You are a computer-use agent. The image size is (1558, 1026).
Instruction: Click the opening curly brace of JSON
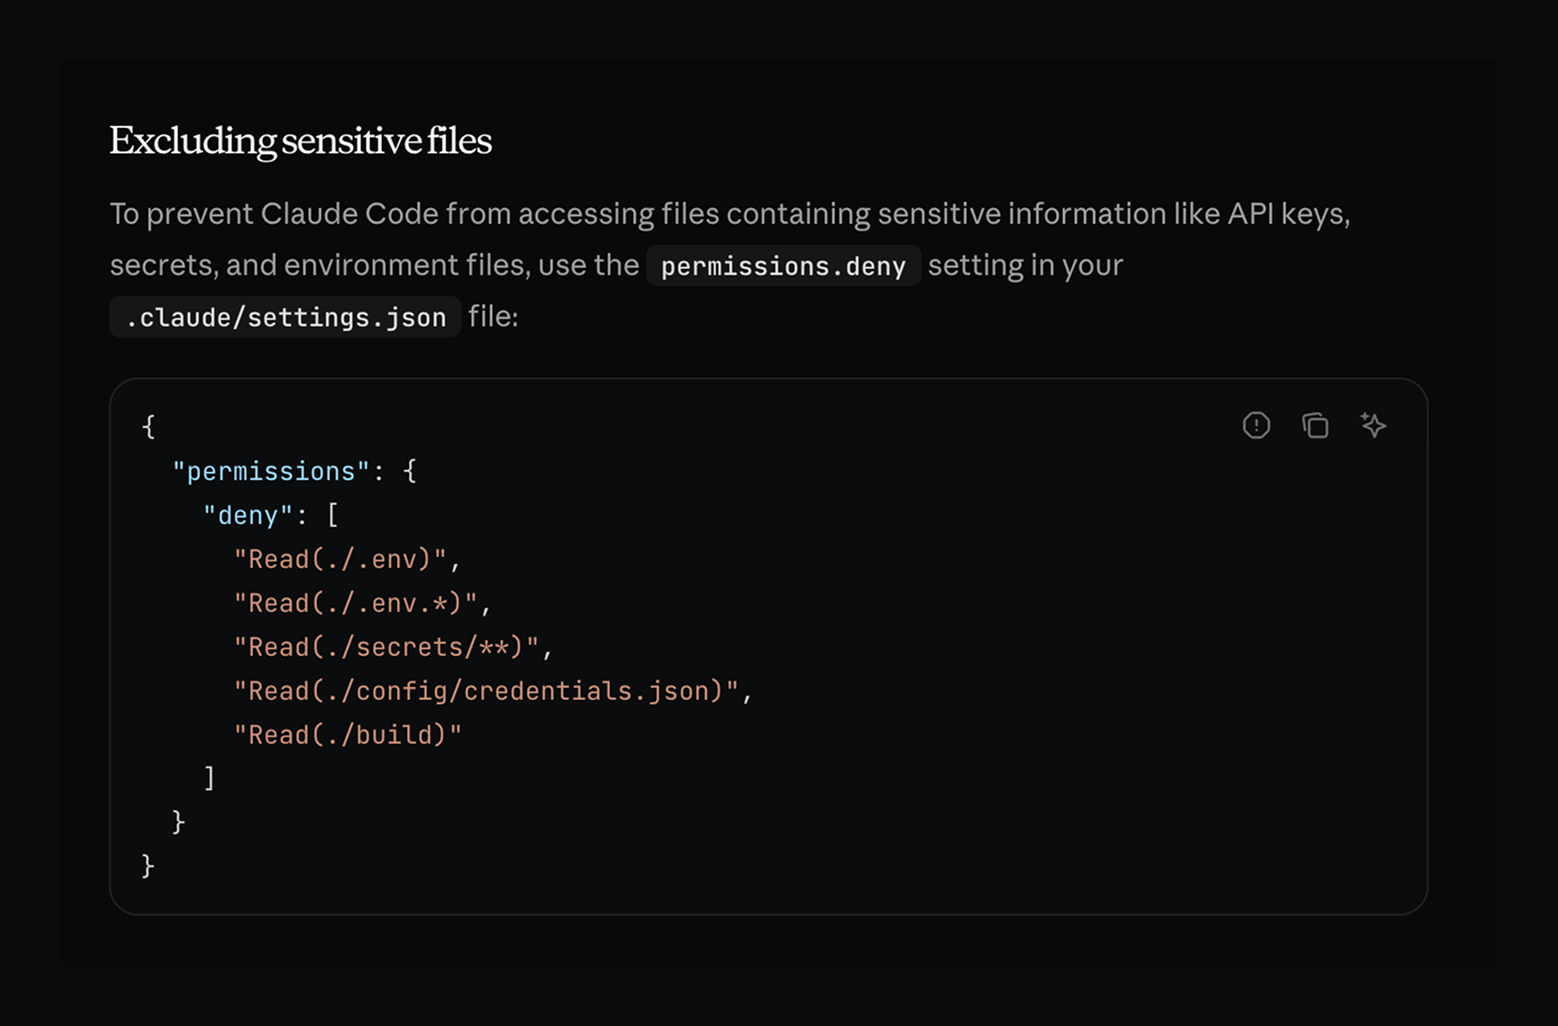(149, 427)
